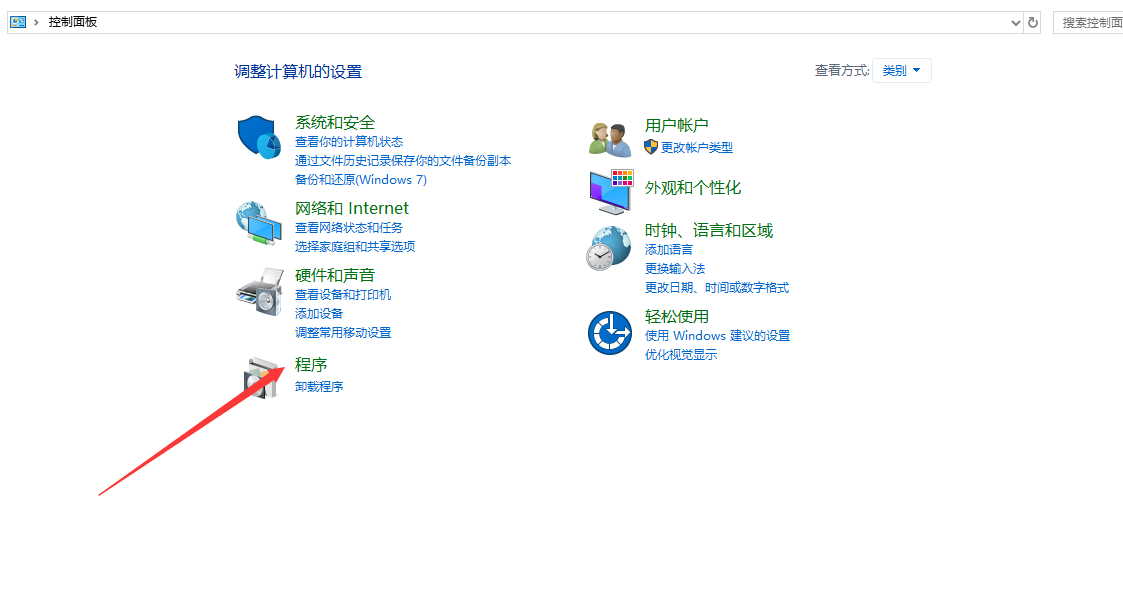The width and height of the screenshot is (1123, 605).
Task: Expand the address bar history dropdown
Action: click(1016, 21)
